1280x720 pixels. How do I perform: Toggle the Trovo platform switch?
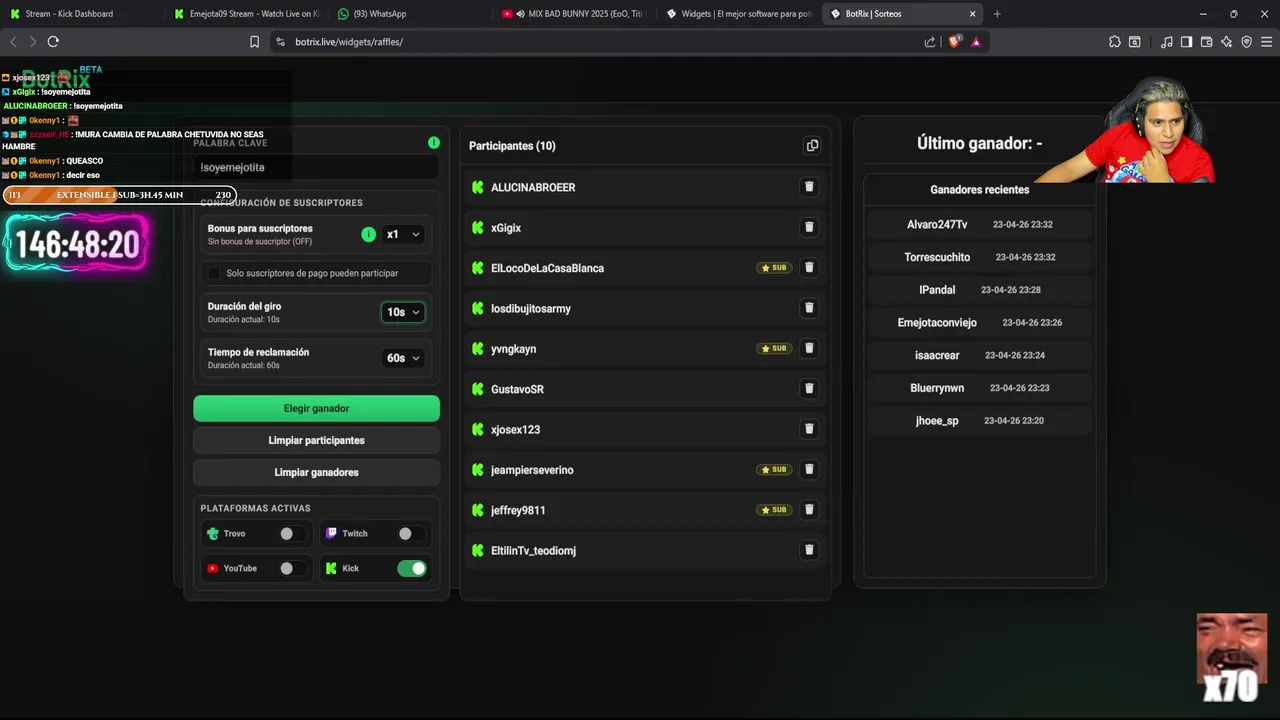pyautogui.click(x=293, y=534)
